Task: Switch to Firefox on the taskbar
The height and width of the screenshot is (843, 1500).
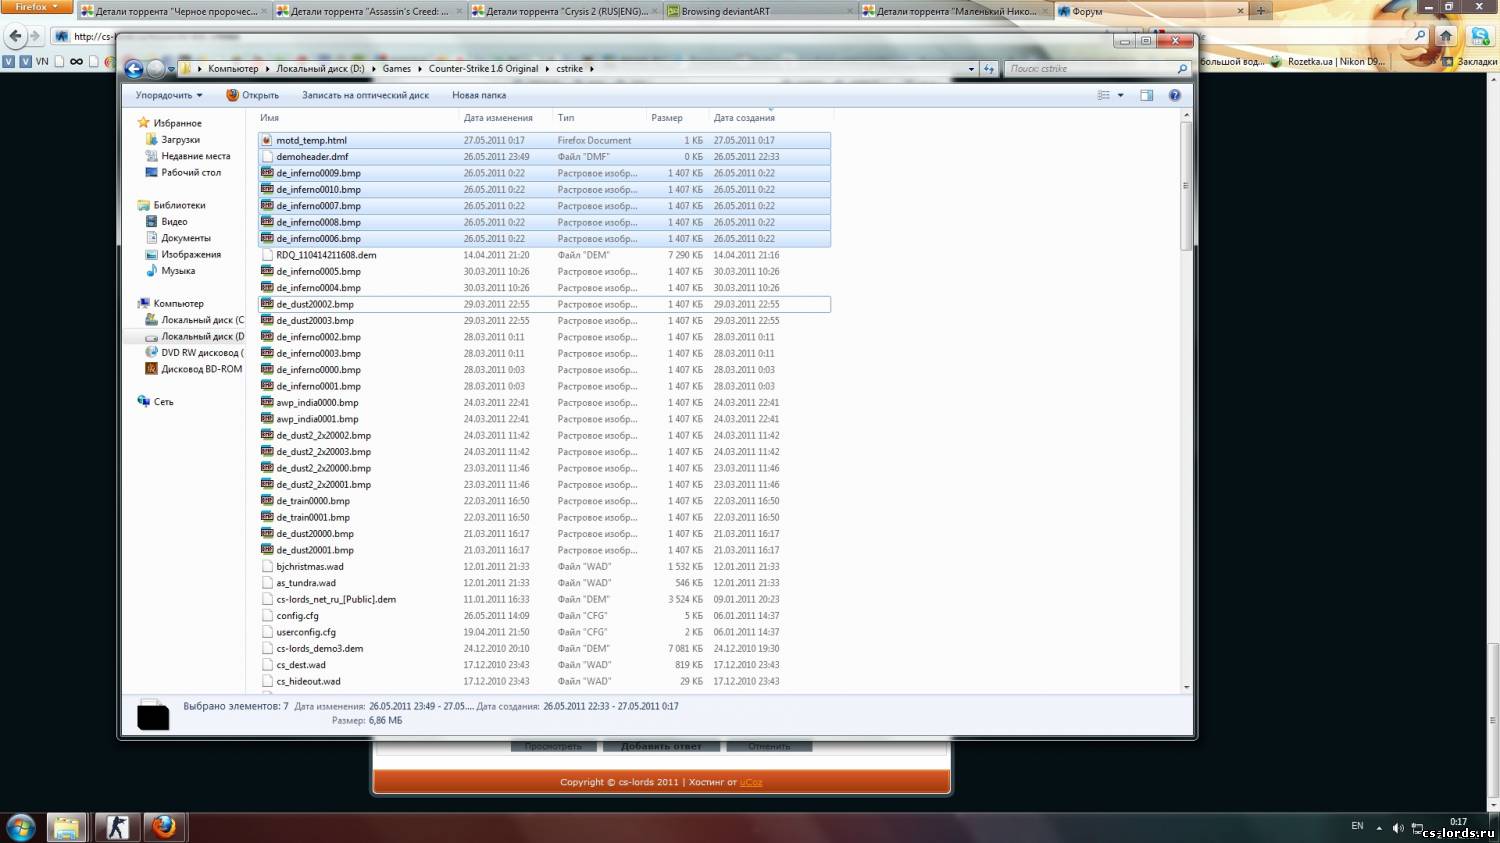Action: 165,827
